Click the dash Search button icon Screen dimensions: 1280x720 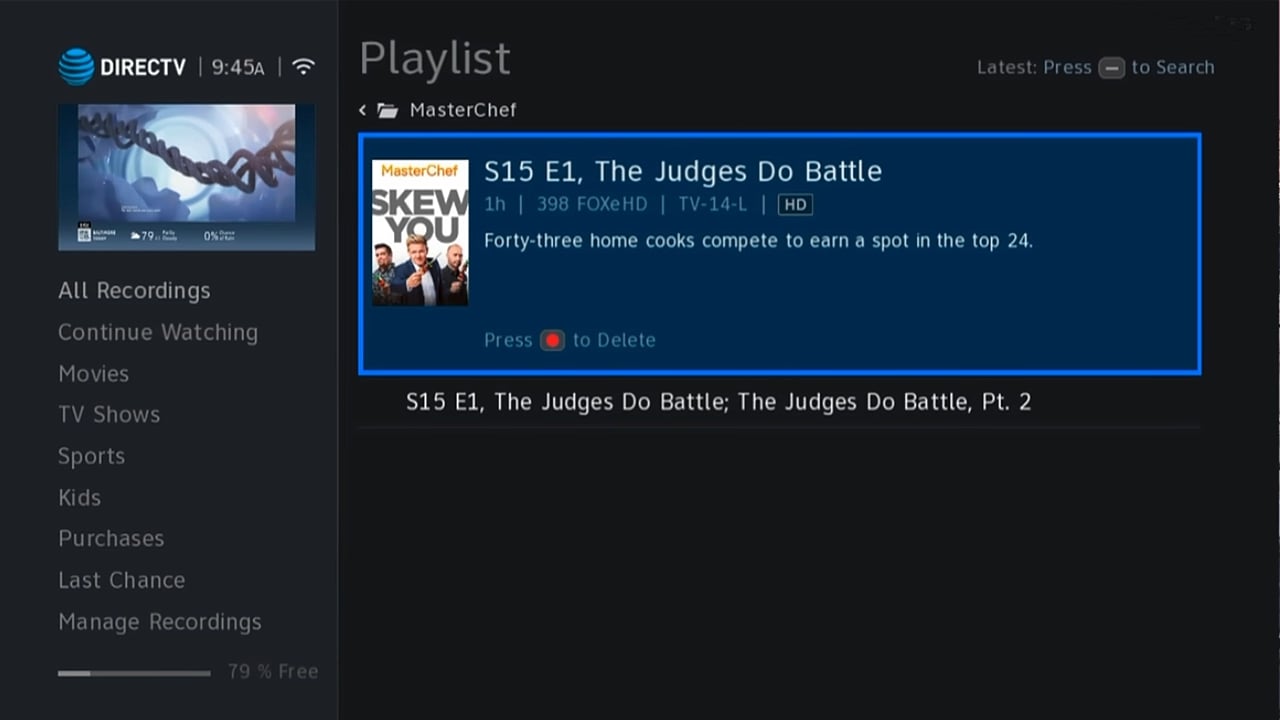[1111, 68]
